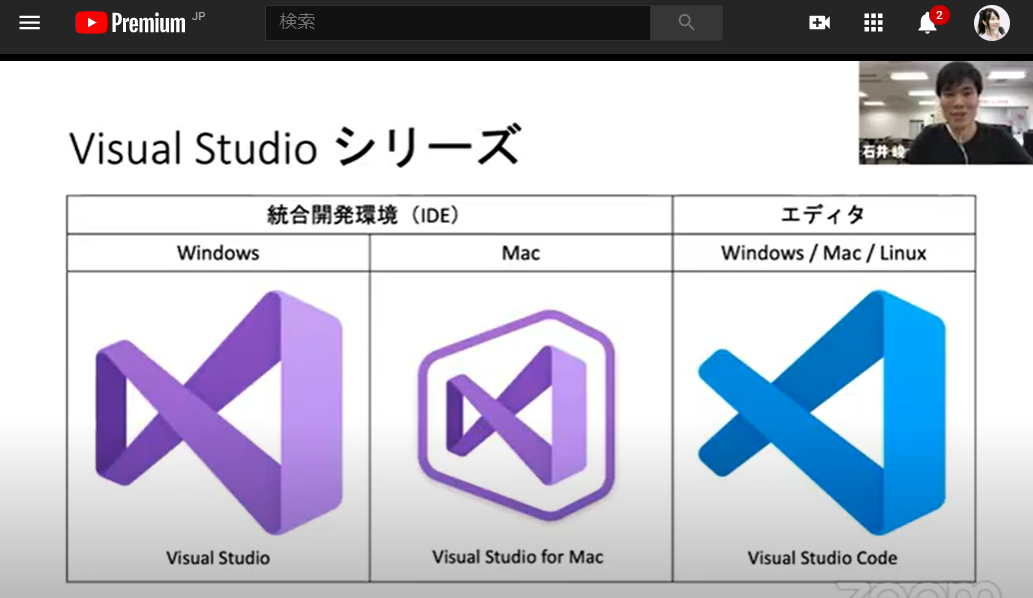Open the YouTube apps grid icon
Image resolution: width=1033 pixels, height=598 pixels.
pos(874,23)
